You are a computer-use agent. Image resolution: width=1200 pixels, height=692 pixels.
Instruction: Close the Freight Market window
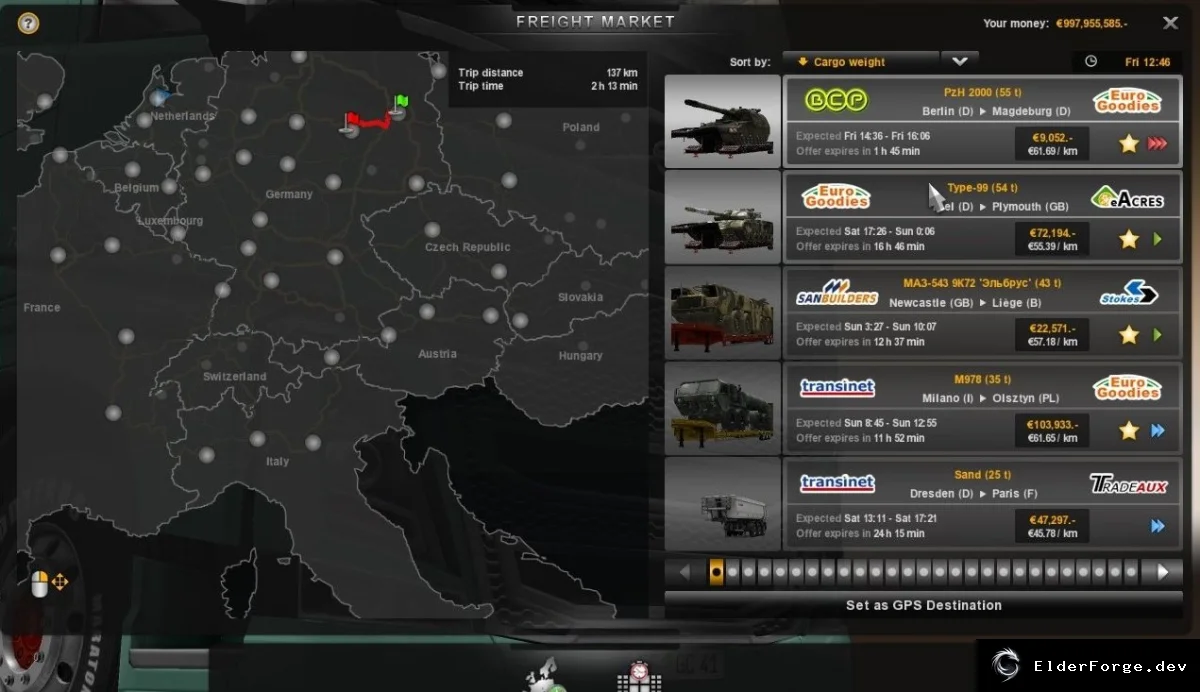(1170, 23)
